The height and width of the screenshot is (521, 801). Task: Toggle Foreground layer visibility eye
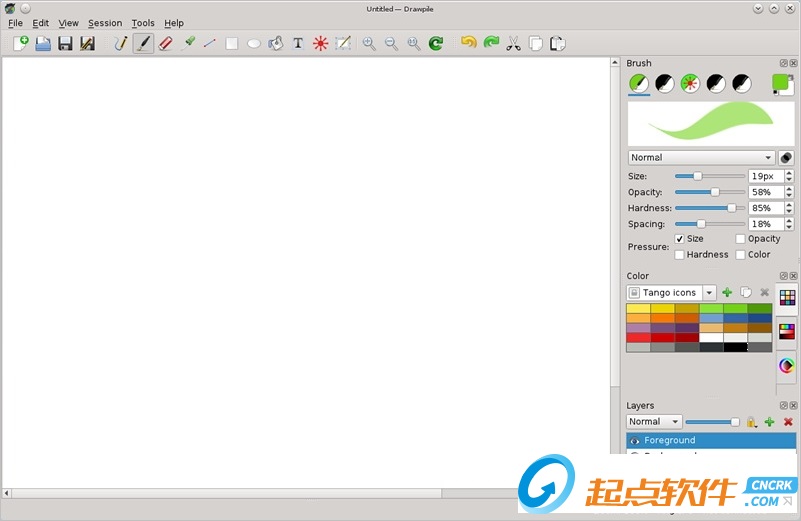point(635,441)
